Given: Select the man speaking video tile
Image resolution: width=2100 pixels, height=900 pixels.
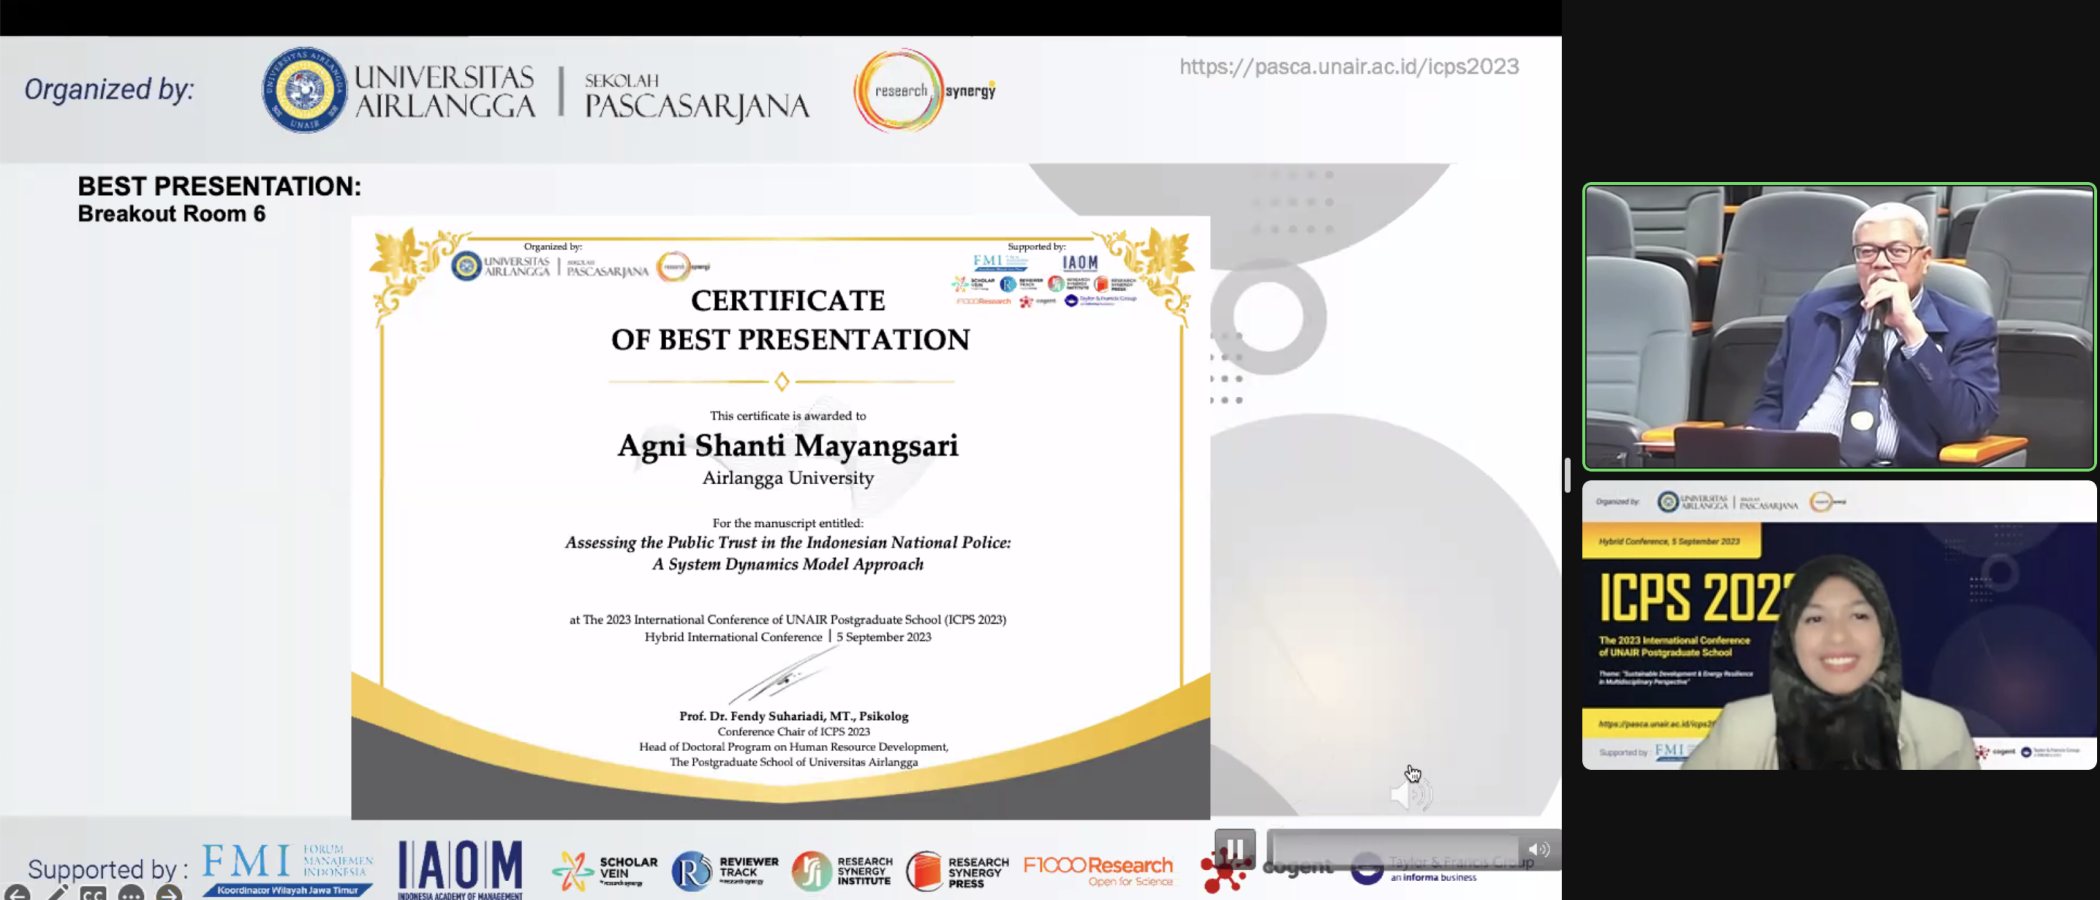Looking at the screenshot, I should tap(1839, 327).
